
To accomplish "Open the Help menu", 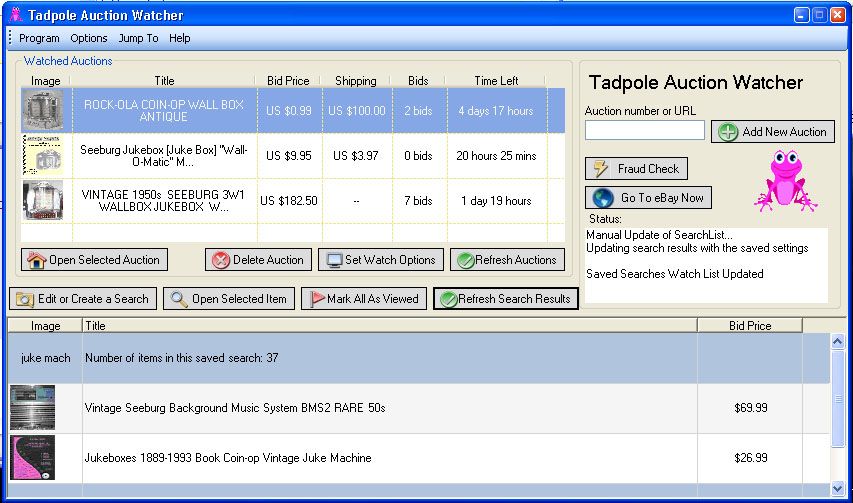I will (x=180, y=38).
